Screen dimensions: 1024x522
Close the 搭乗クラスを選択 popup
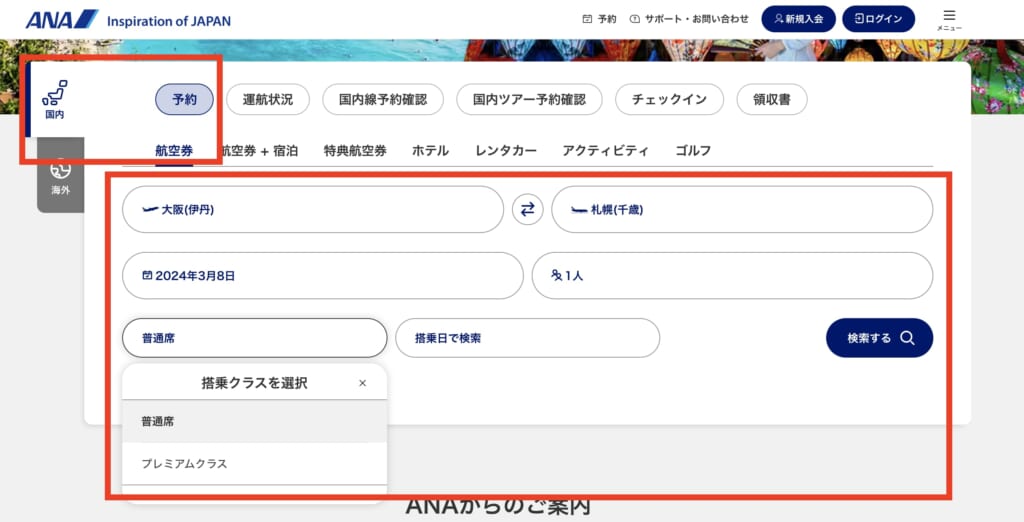pos(362,383)
